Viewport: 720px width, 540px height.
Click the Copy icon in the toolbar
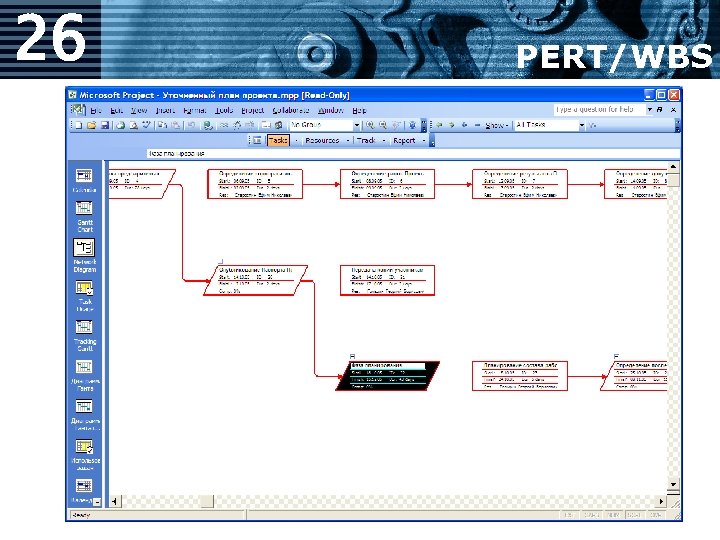163,125
